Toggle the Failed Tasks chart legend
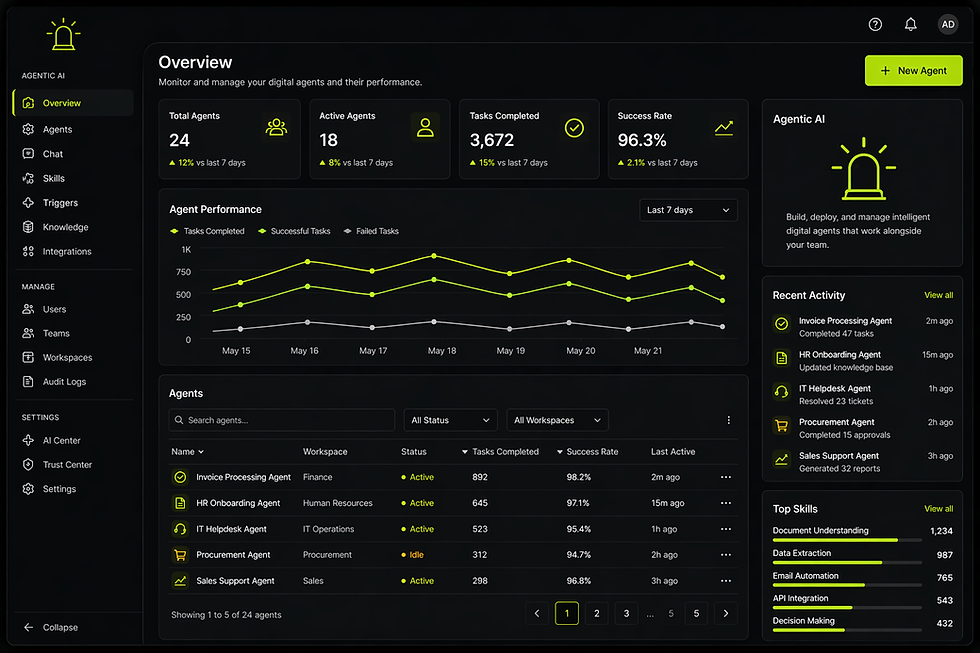The image size is (980, 653). click(x=371, y=231)
